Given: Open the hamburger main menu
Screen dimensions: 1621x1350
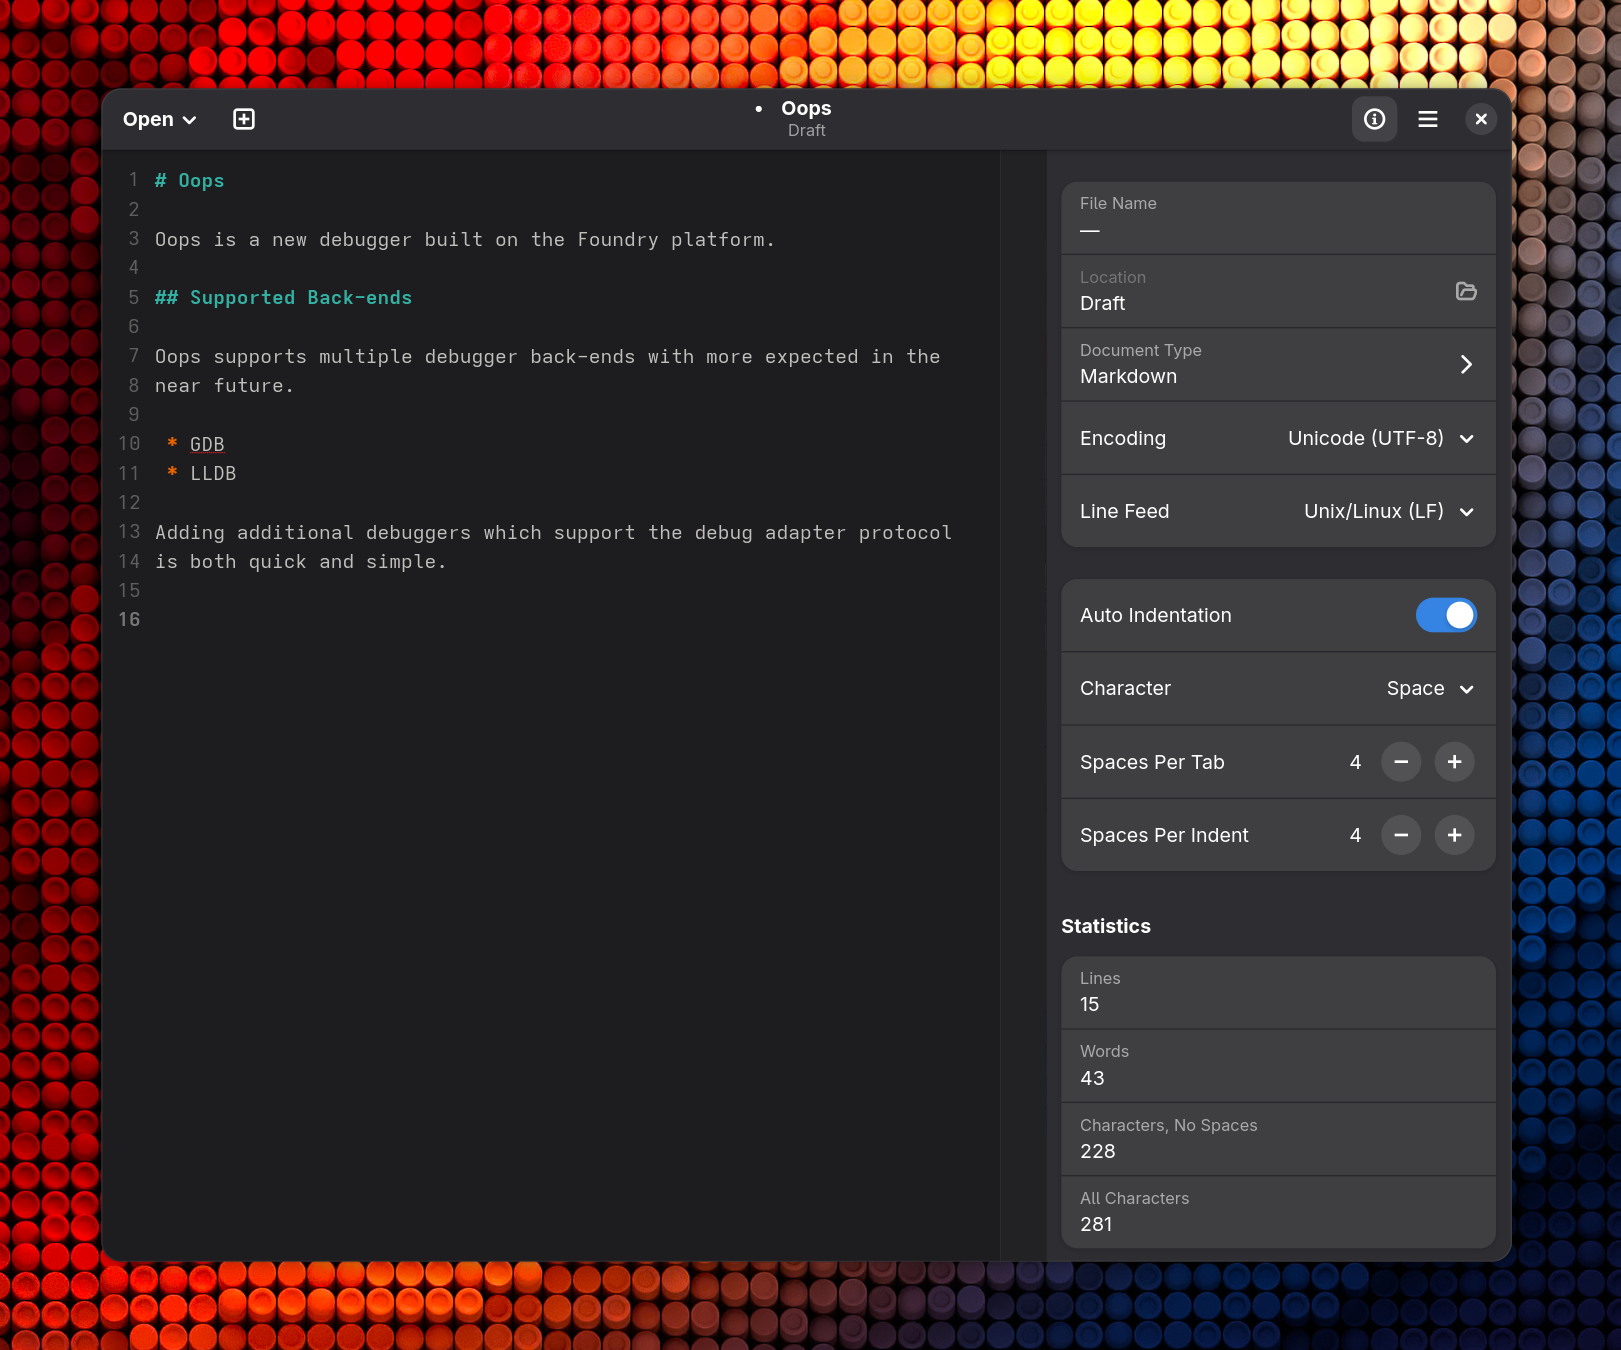Looking at the screenshot, I should click(x=1427, y=118).
